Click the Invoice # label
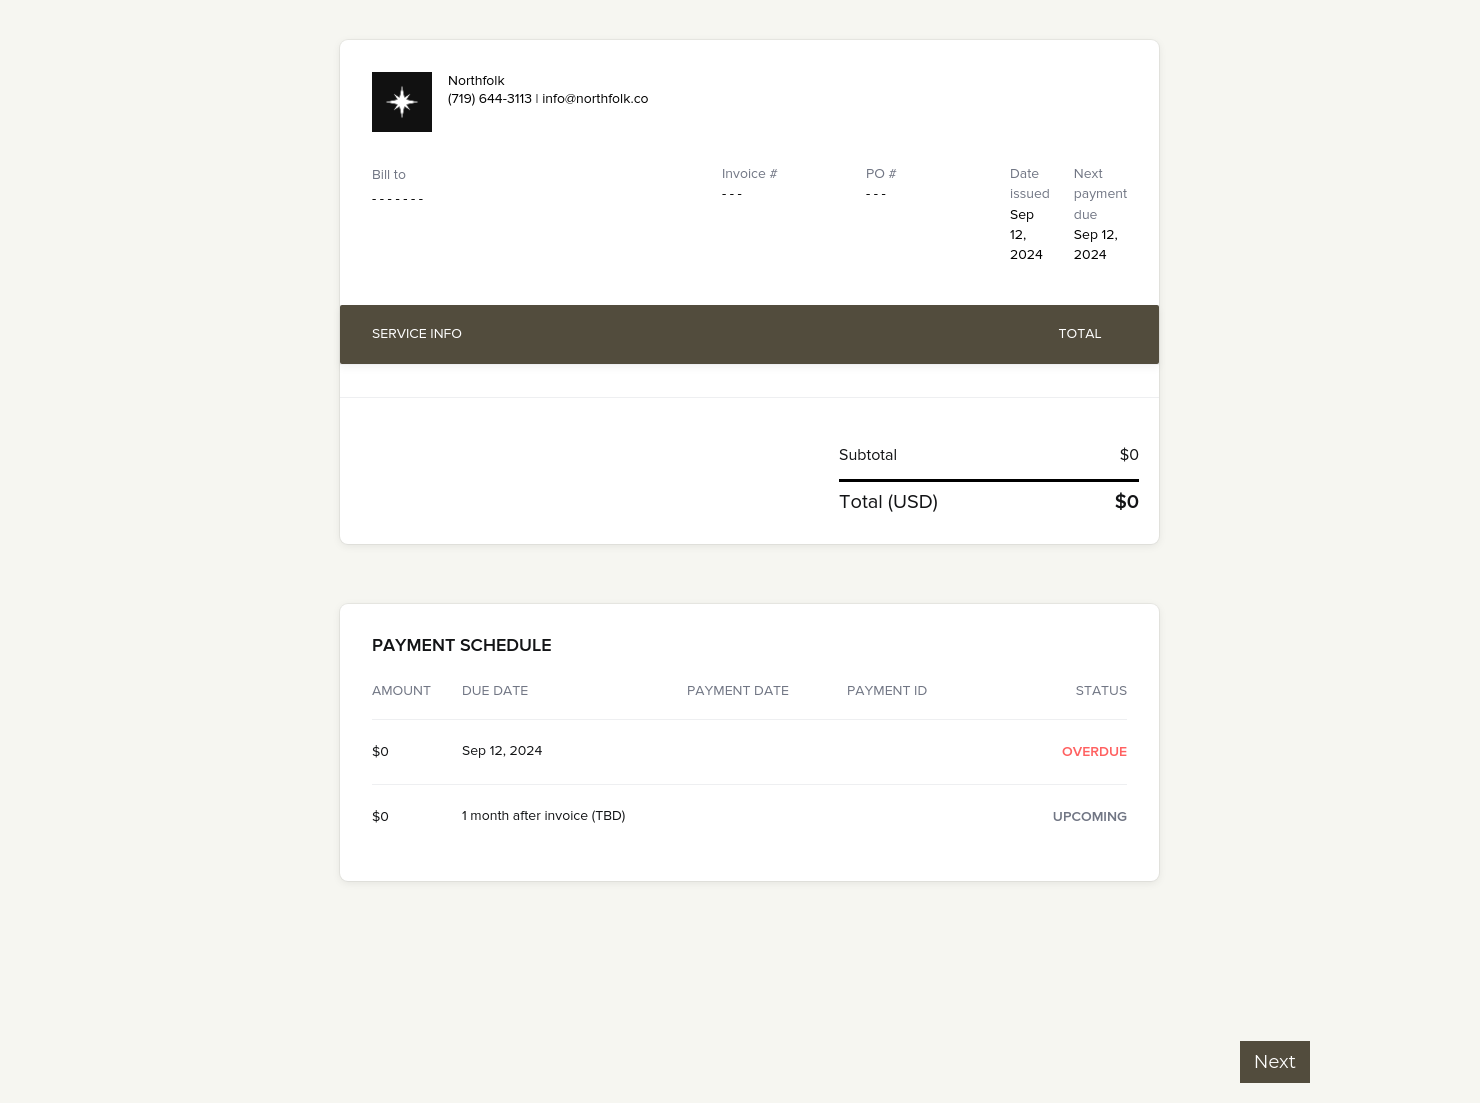The image size is (1480, 1103). pyautogui.click(x=749, y=174)
